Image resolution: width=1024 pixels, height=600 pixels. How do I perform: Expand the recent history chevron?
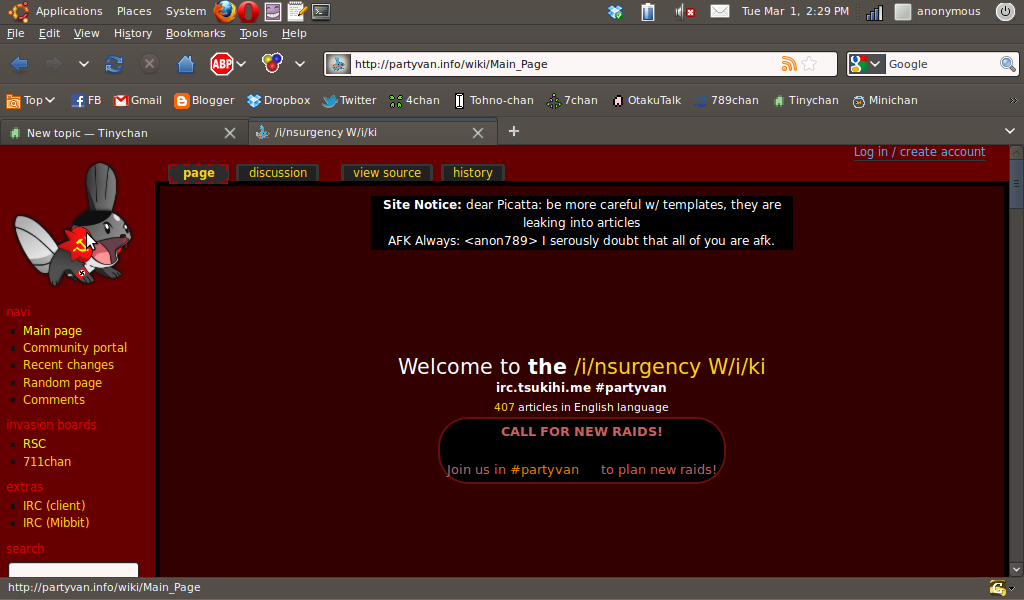click(84, 63)
